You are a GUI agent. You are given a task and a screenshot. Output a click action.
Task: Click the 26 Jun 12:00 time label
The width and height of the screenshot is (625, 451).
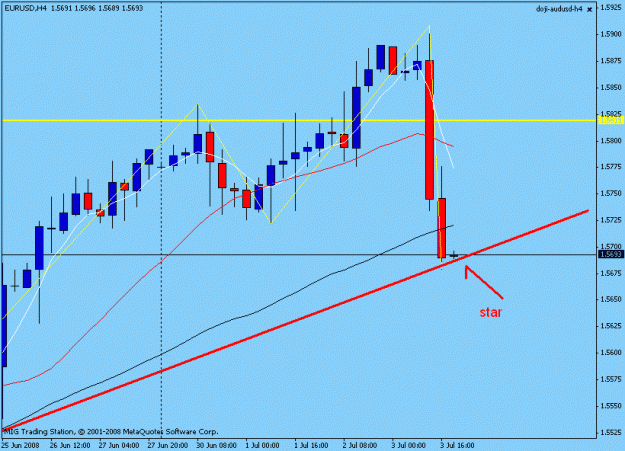click(x=70, y=445)
